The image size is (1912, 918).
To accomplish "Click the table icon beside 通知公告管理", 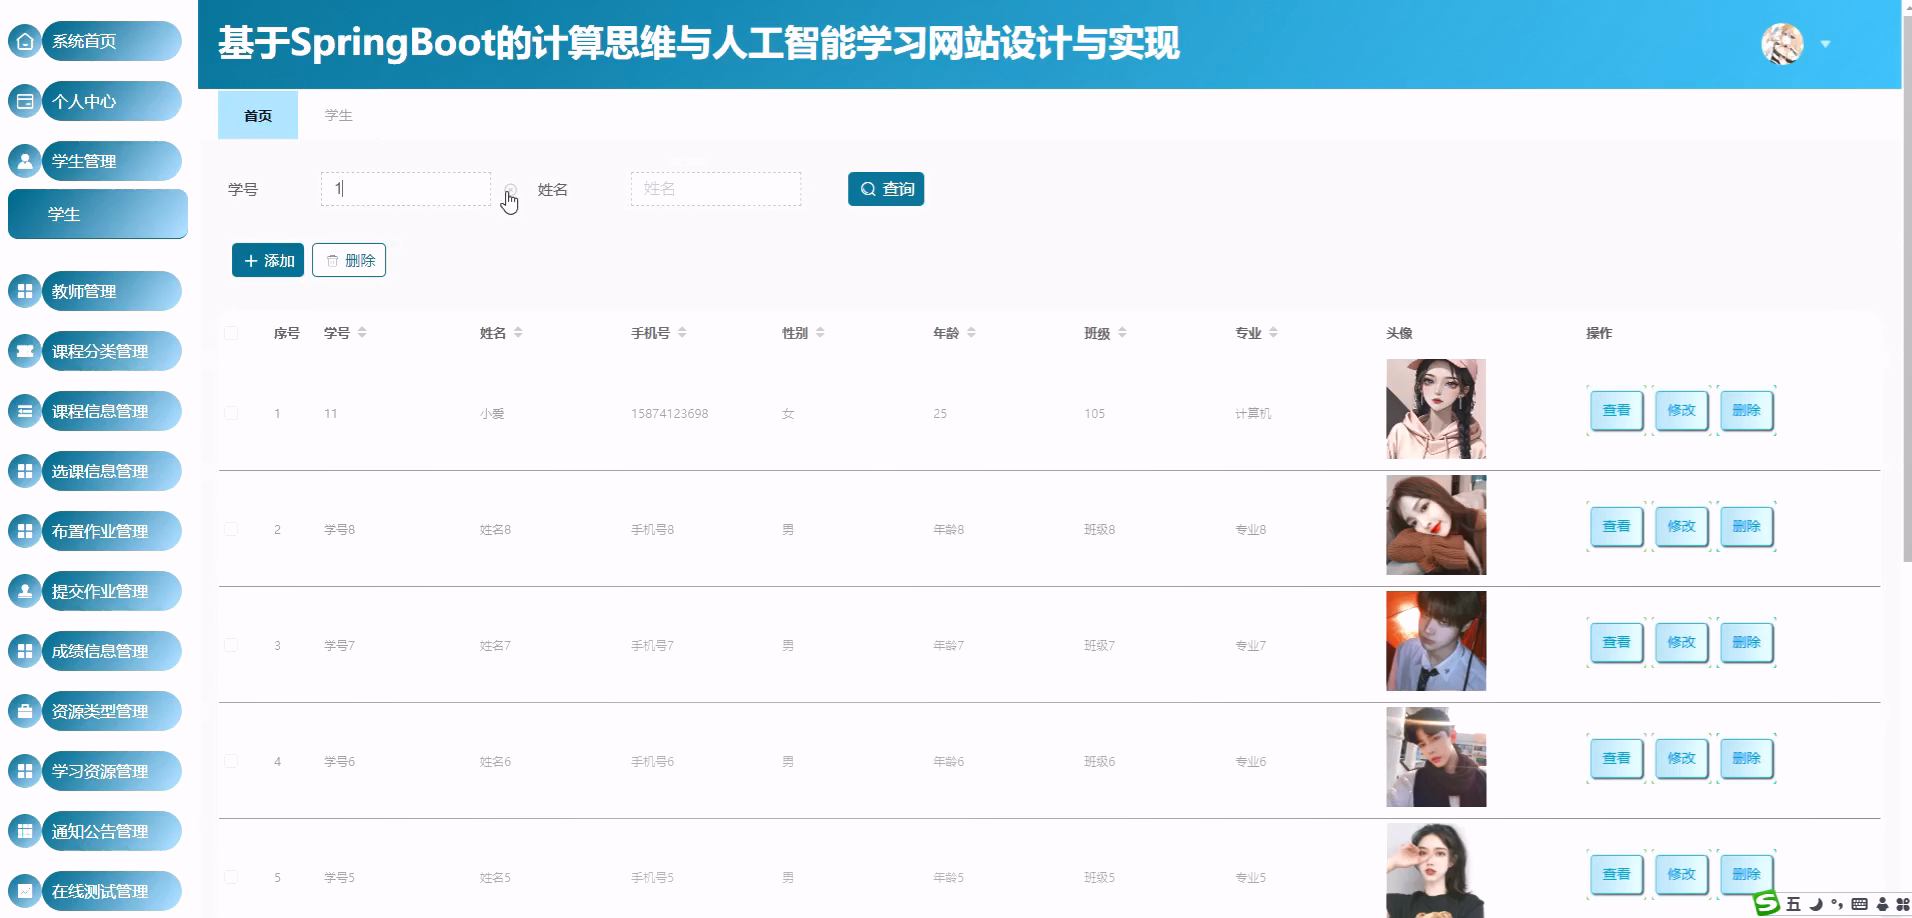I will [x=25, y=831].
